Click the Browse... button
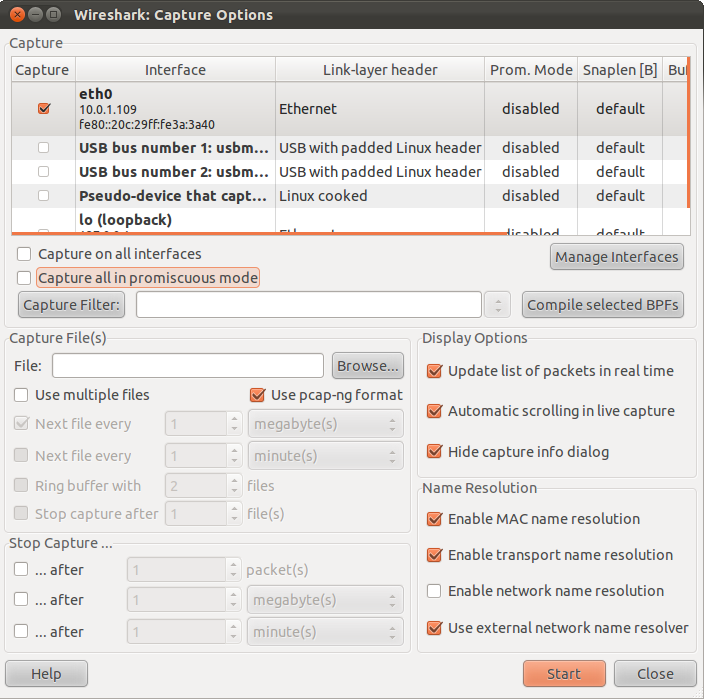705x700 pixels. 368,366
